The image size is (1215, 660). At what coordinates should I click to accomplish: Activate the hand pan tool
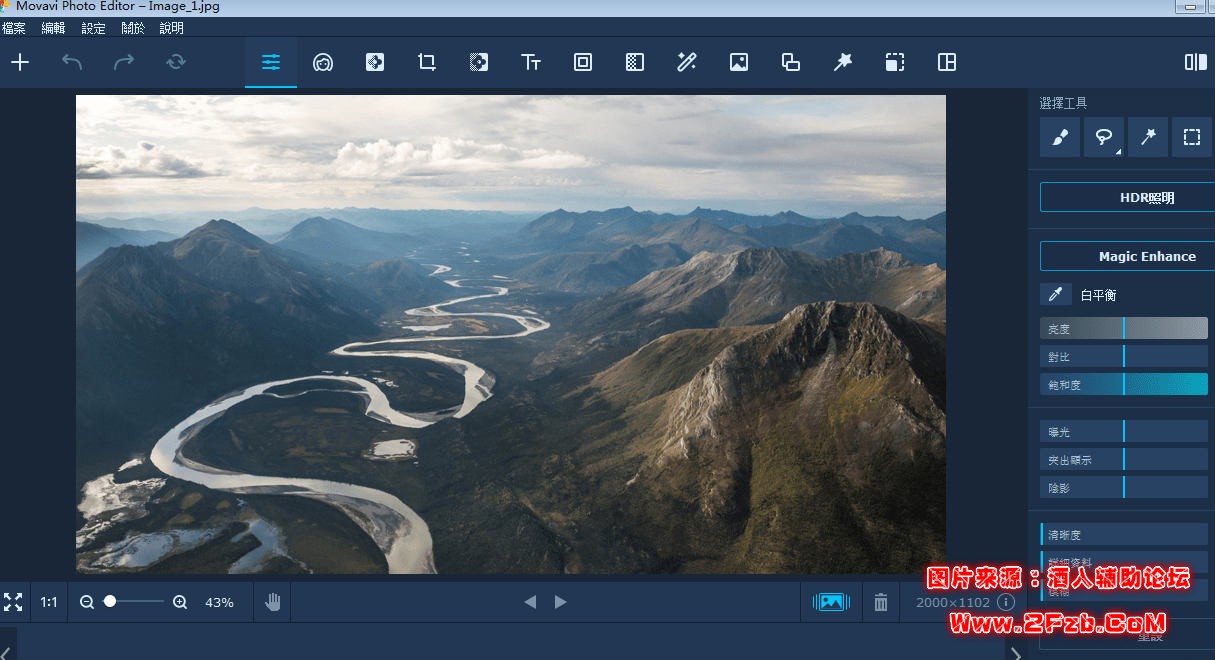273,602
